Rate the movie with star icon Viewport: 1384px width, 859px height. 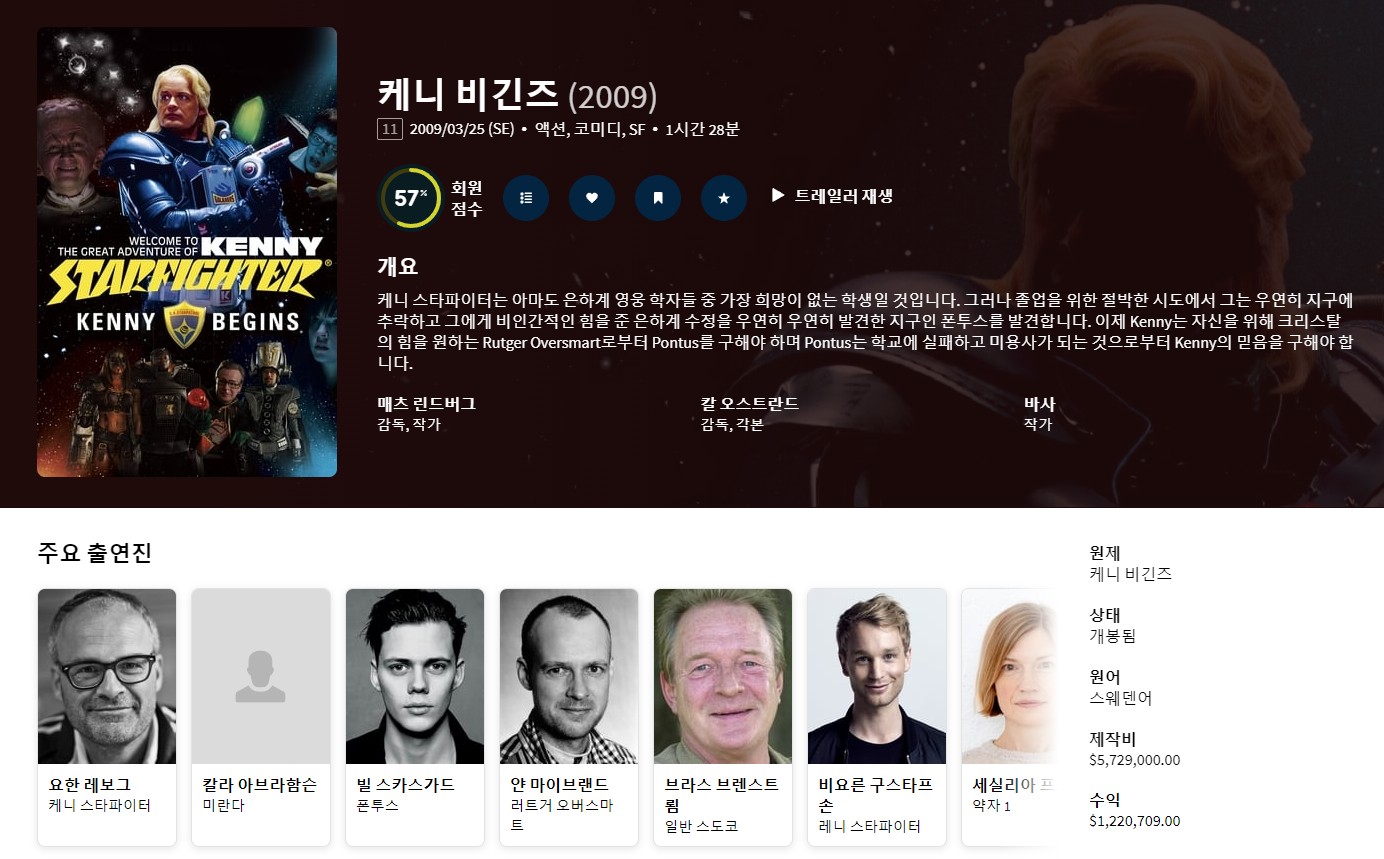pos(724,198)
